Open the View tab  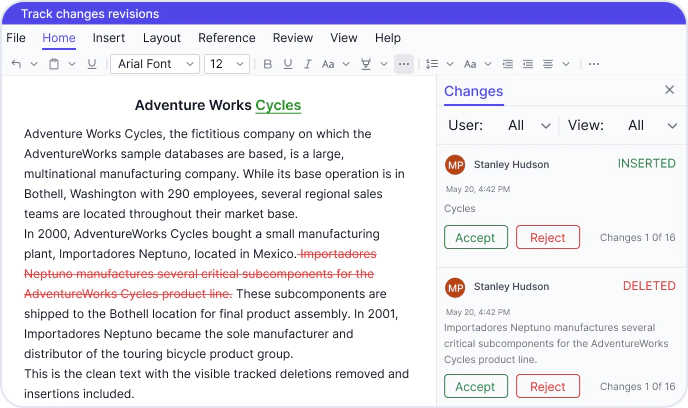tap(344, 38)
